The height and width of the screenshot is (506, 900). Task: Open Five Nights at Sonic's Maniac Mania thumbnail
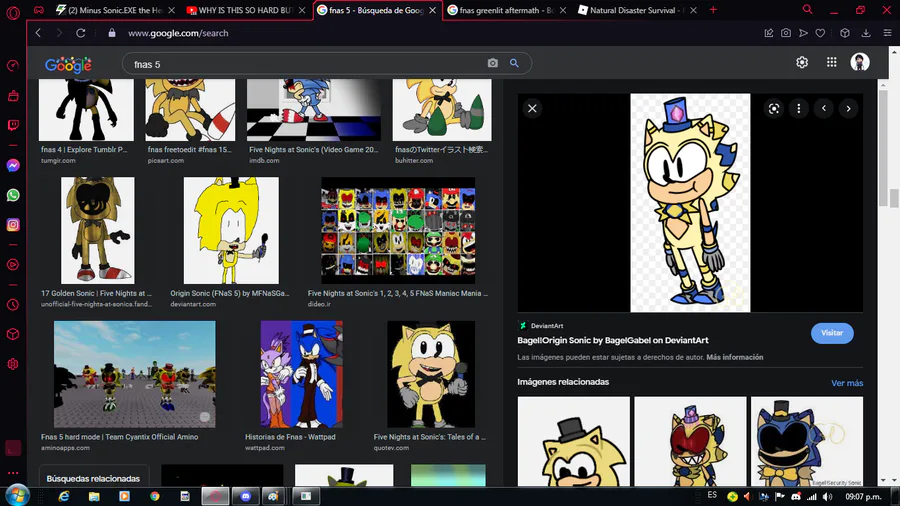(398, 230)
